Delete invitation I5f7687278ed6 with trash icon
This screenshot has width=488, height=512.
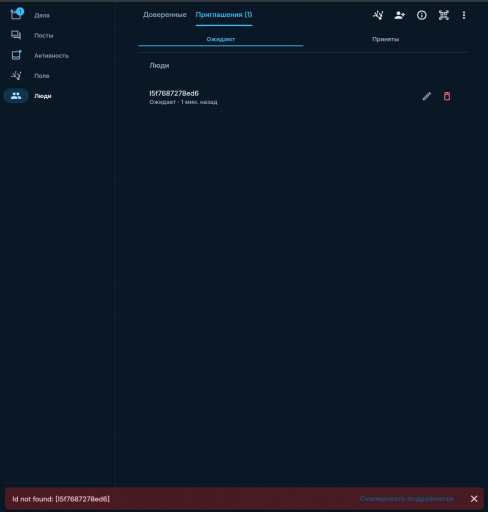point(447,96)
